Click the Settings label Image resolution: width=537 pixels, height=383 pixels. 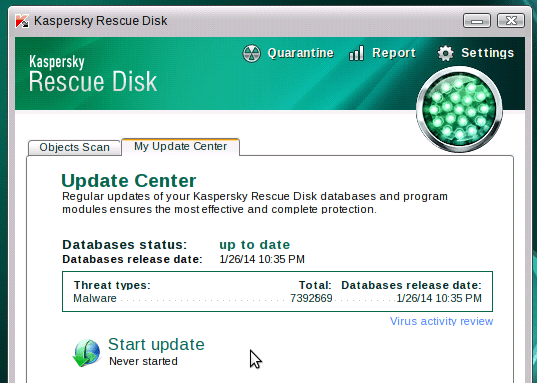pos(487,53)
